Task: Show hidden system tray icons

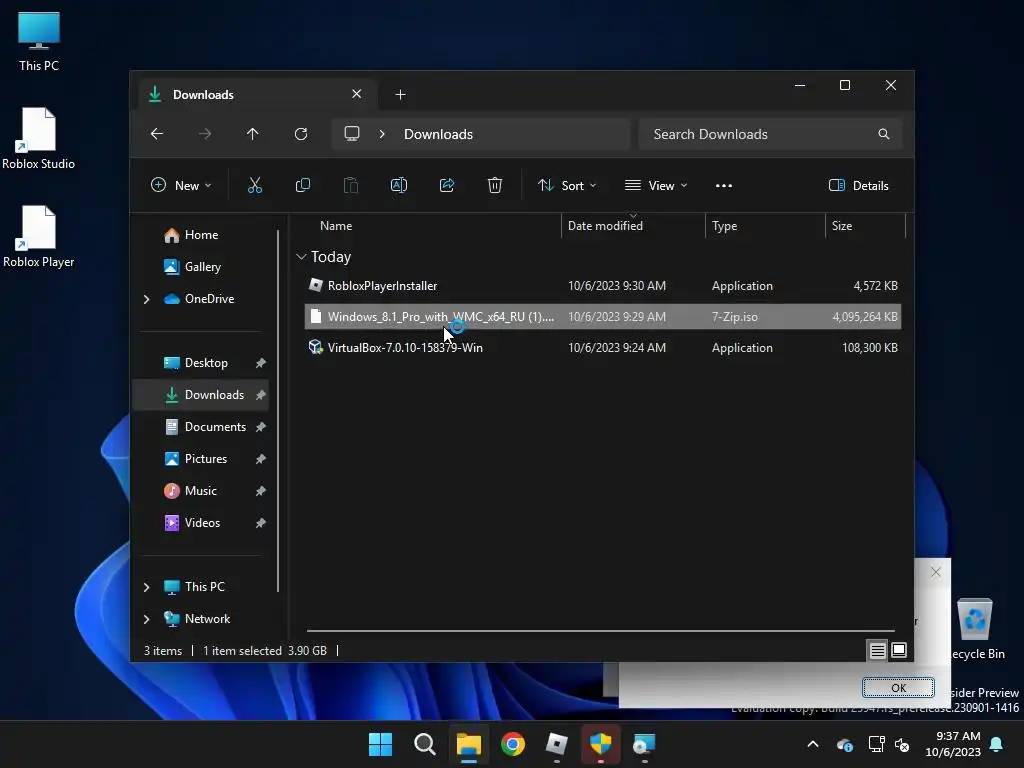Action: (x=813, y=744)
